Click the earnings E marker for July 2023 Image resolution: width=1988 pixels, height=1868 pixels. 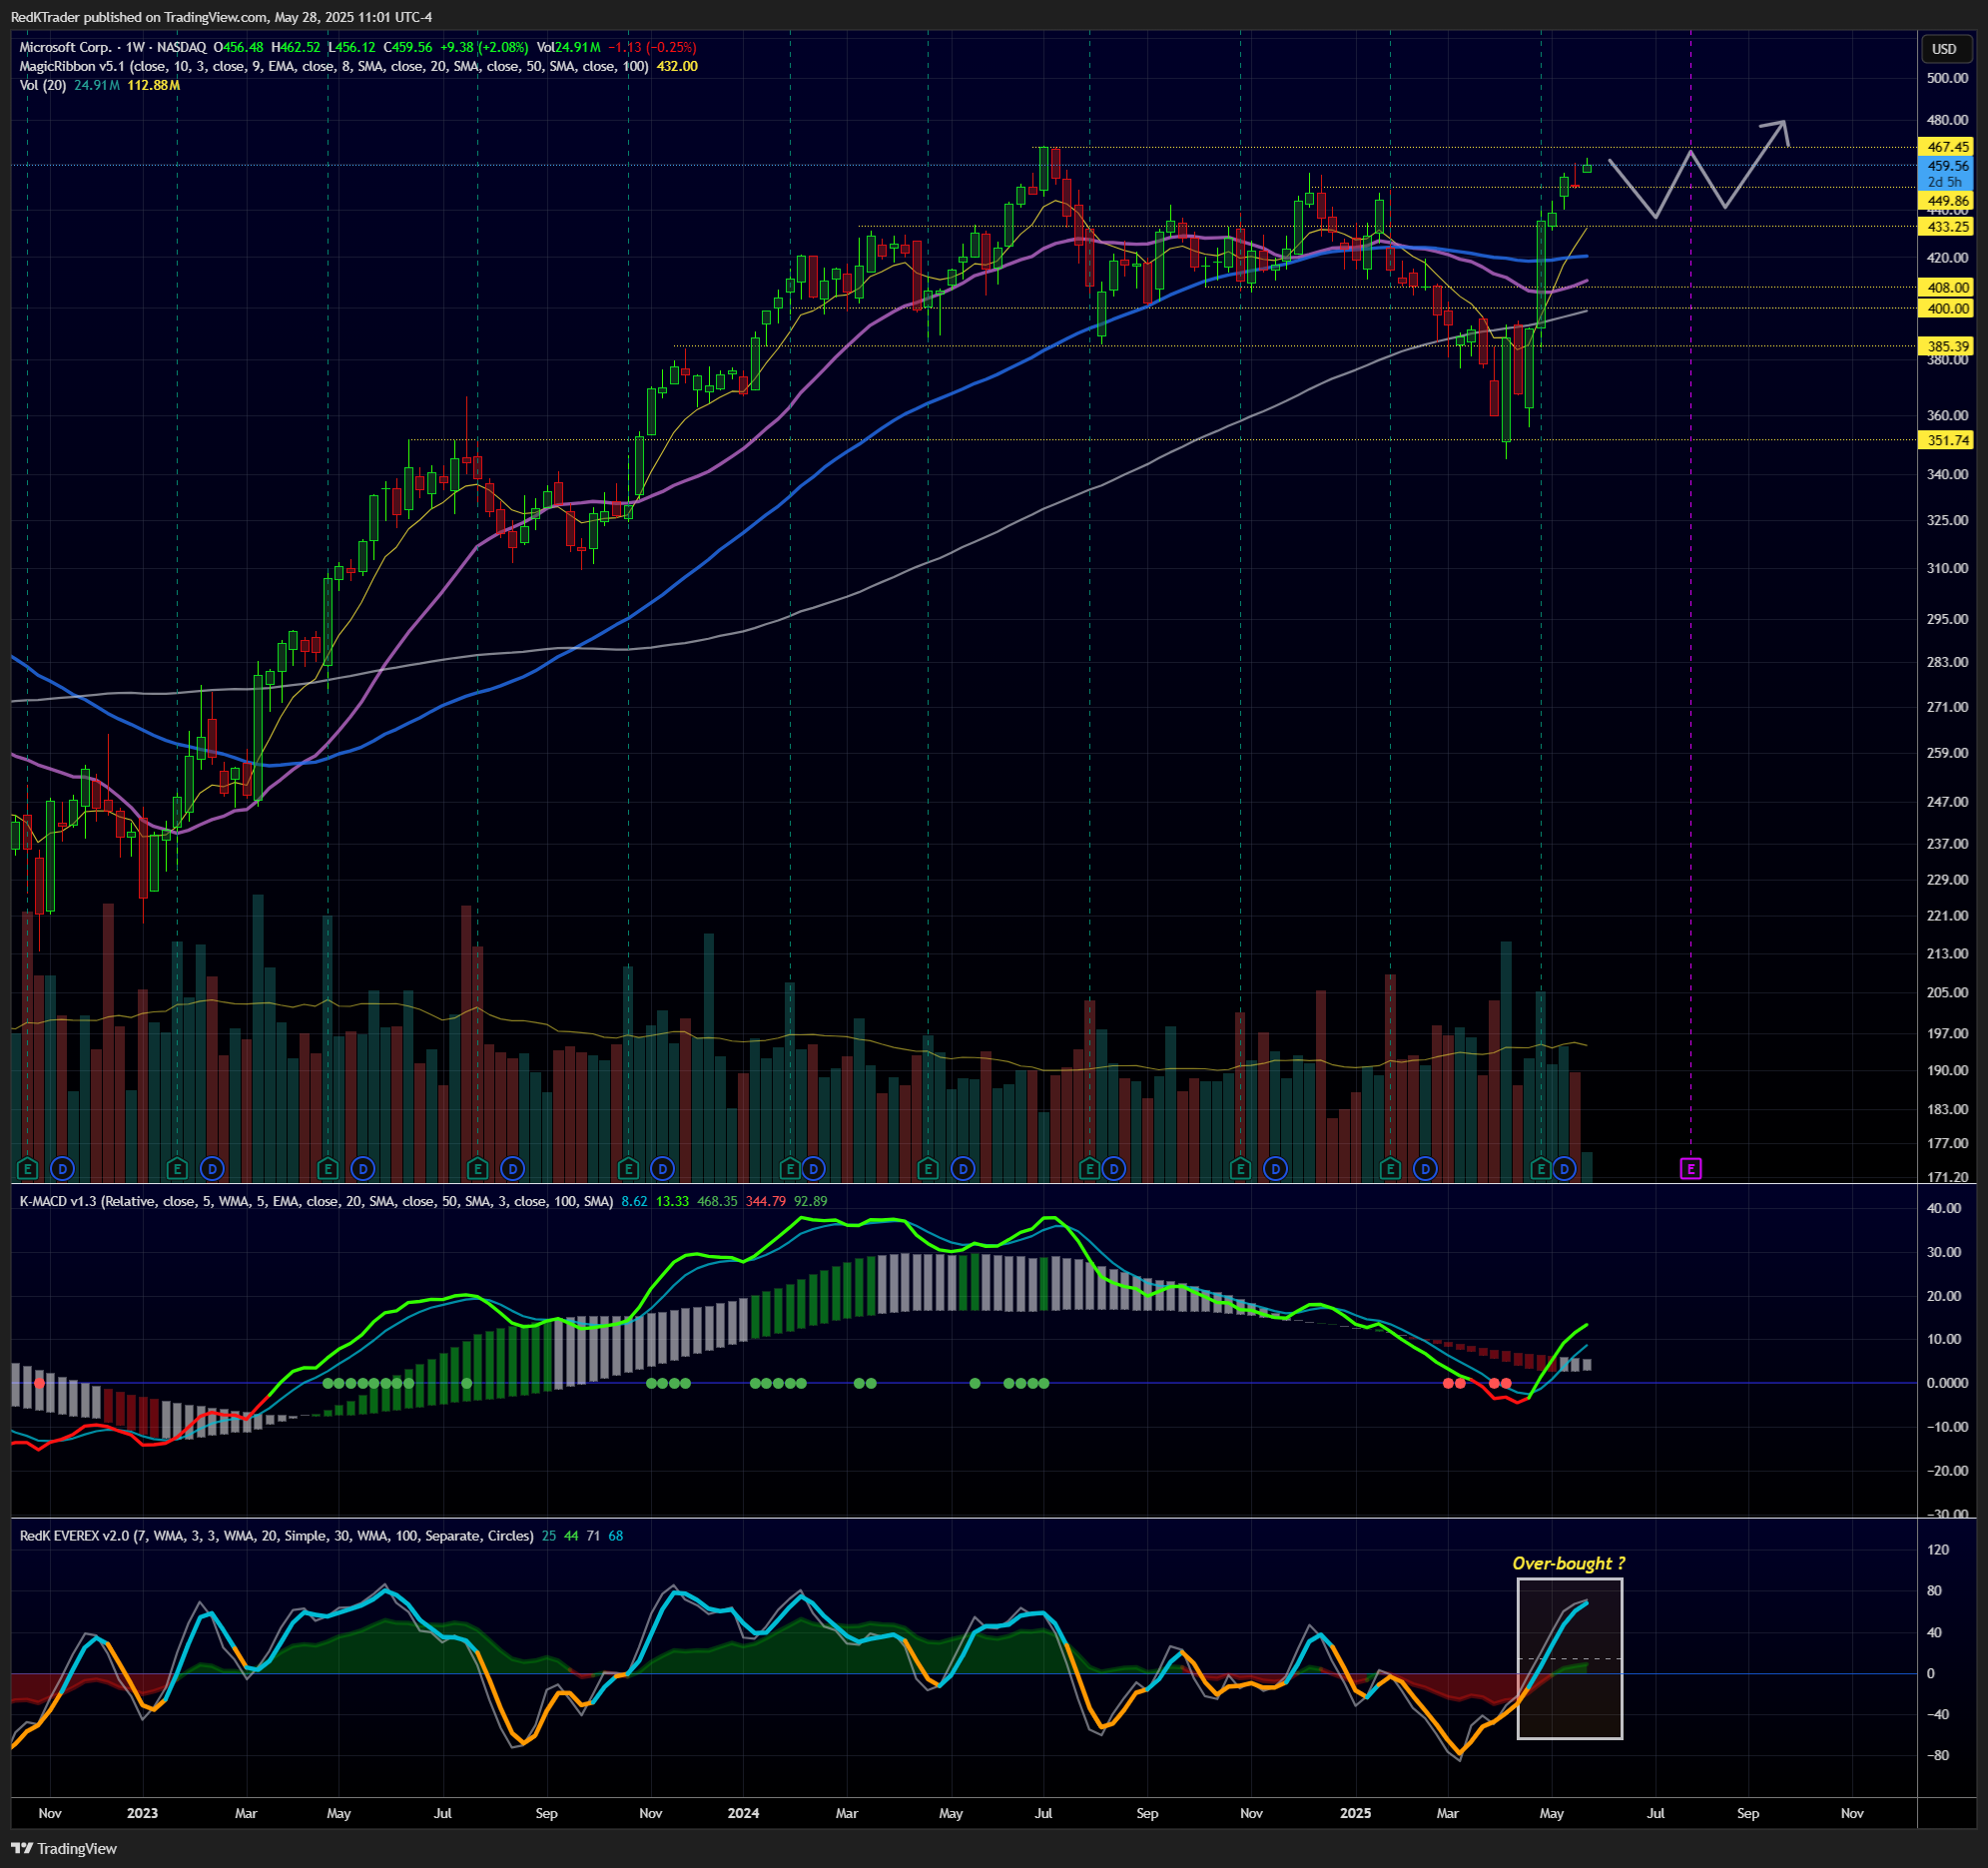(x=477, y=1168)
